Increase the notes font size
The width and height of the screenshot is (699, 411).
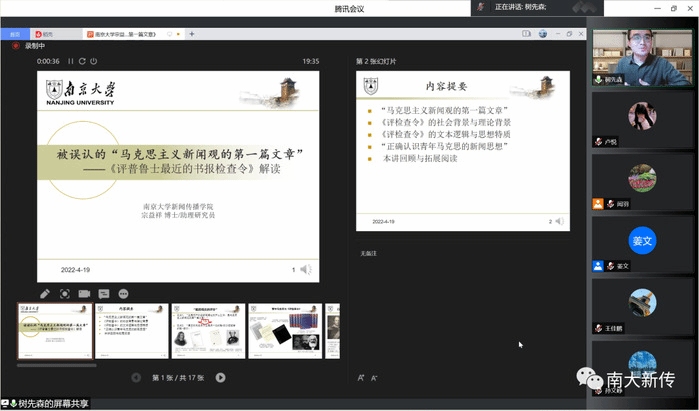(x=361, y=377)
